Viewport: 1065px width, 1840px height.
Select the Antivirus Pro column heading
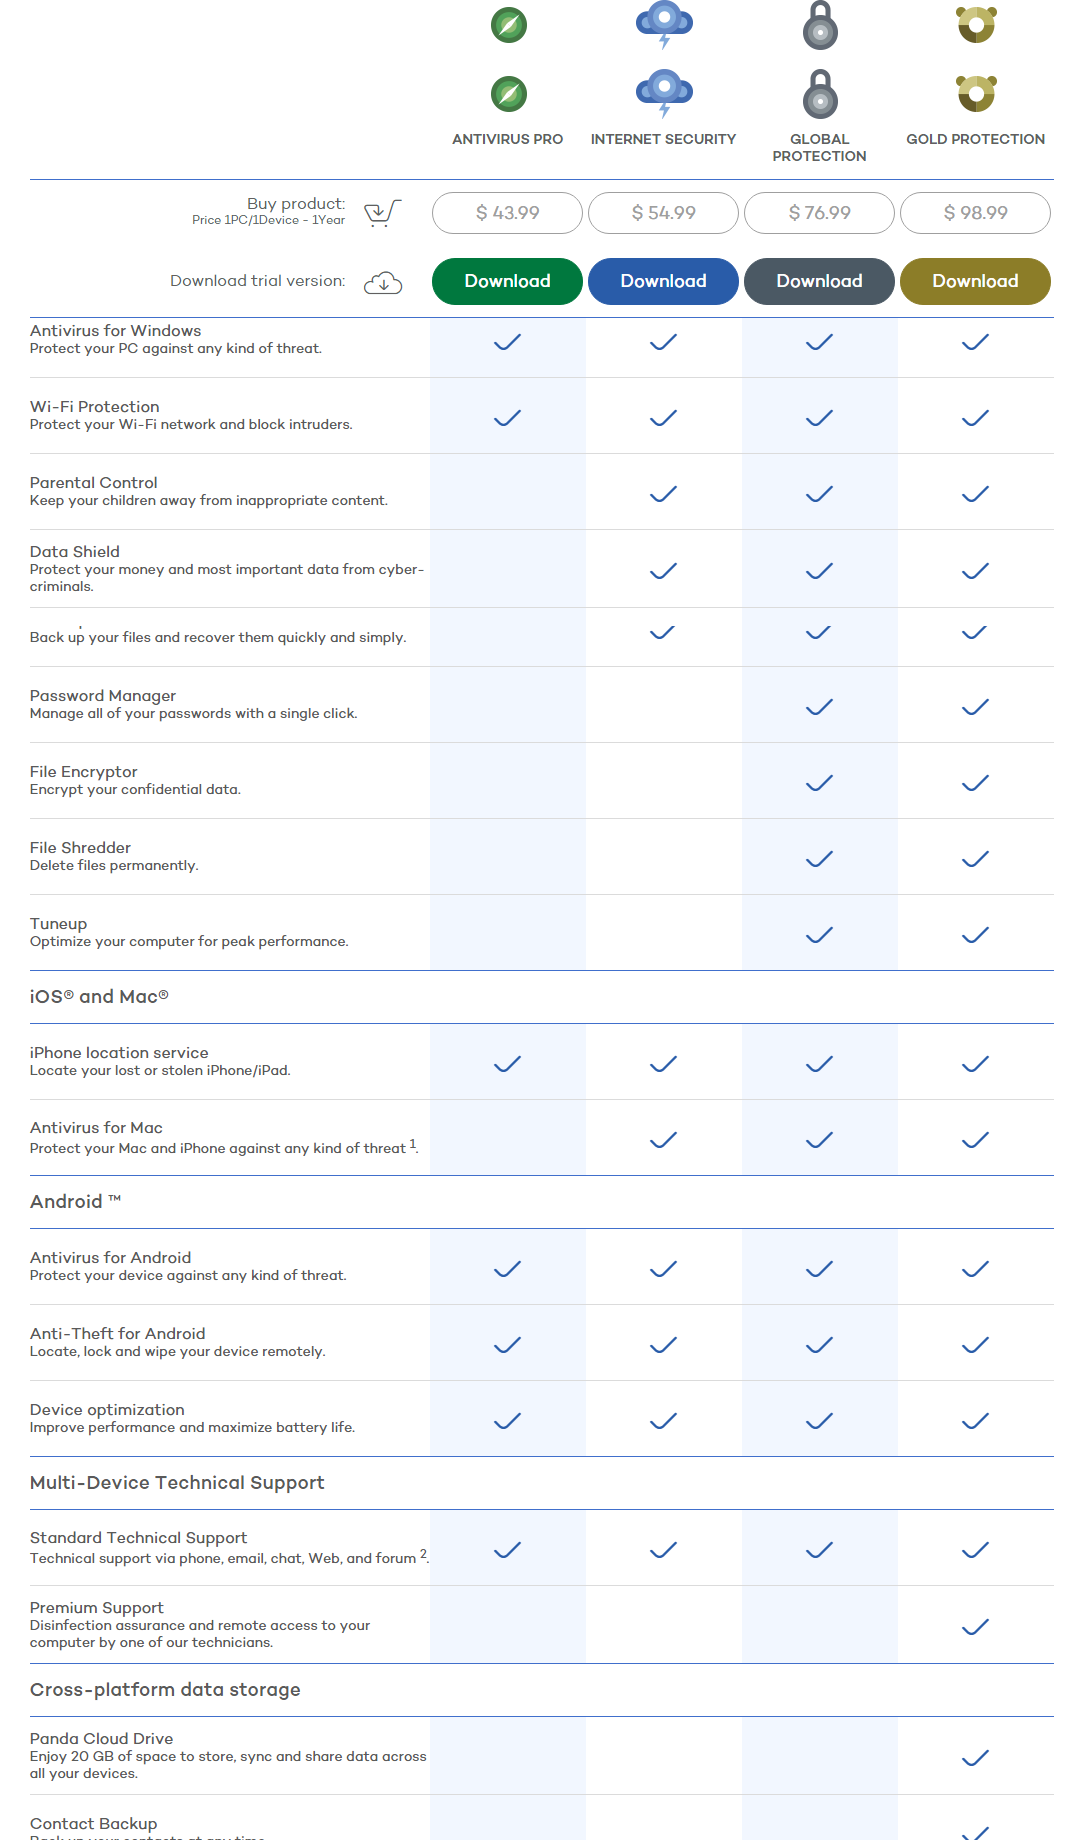tap(507, 139)
